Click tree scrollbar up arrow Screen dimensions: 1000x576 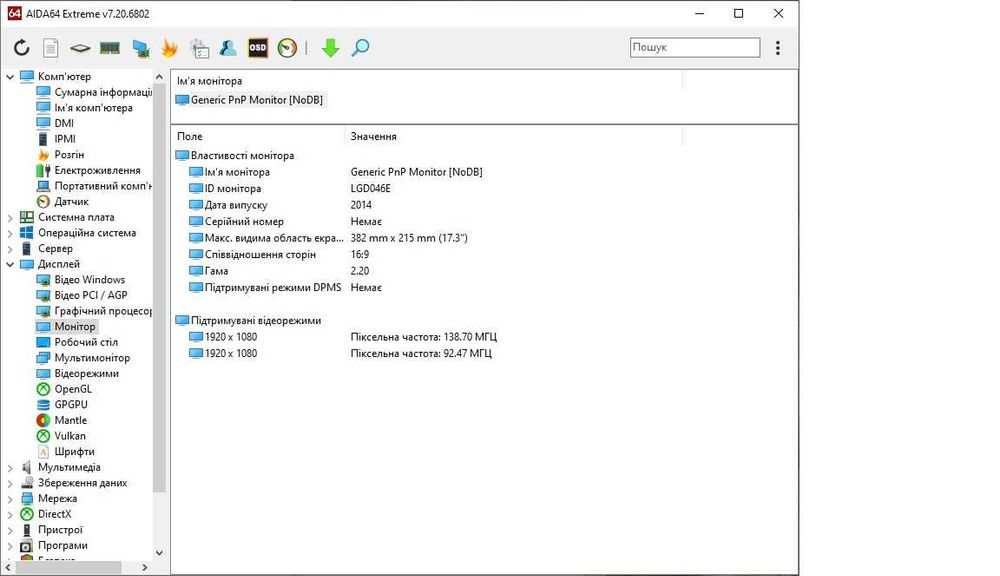159,77
